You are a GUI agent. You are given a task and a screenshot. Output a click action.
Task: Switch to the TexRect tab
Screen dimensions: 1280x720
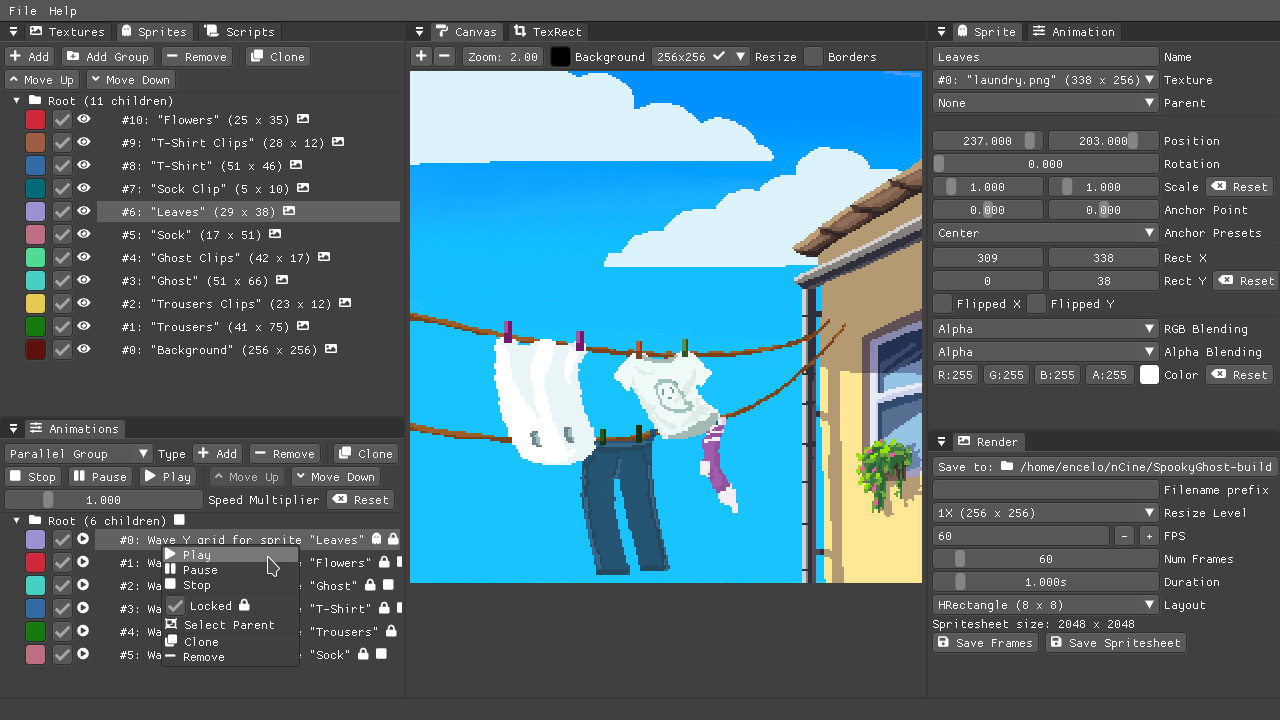(x=548, y=32)
